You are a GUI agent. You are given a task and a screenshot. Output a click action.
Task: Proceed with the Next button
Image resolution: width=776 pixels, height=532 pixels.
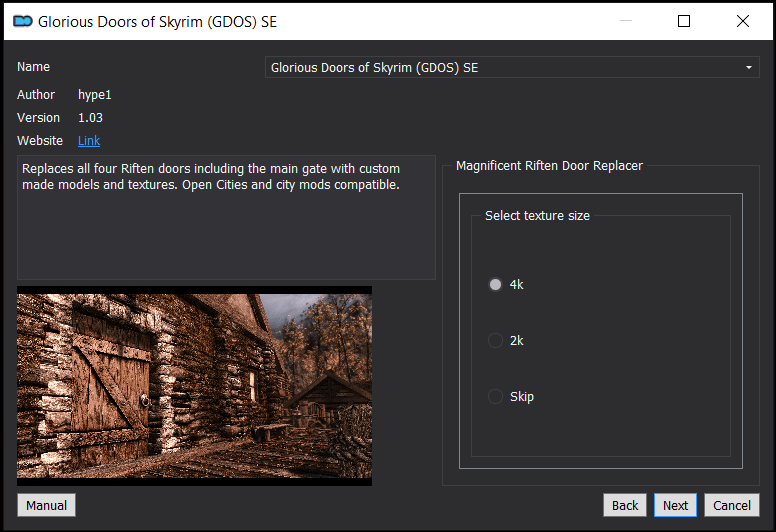pyautogui.click(x=675, y=505)
